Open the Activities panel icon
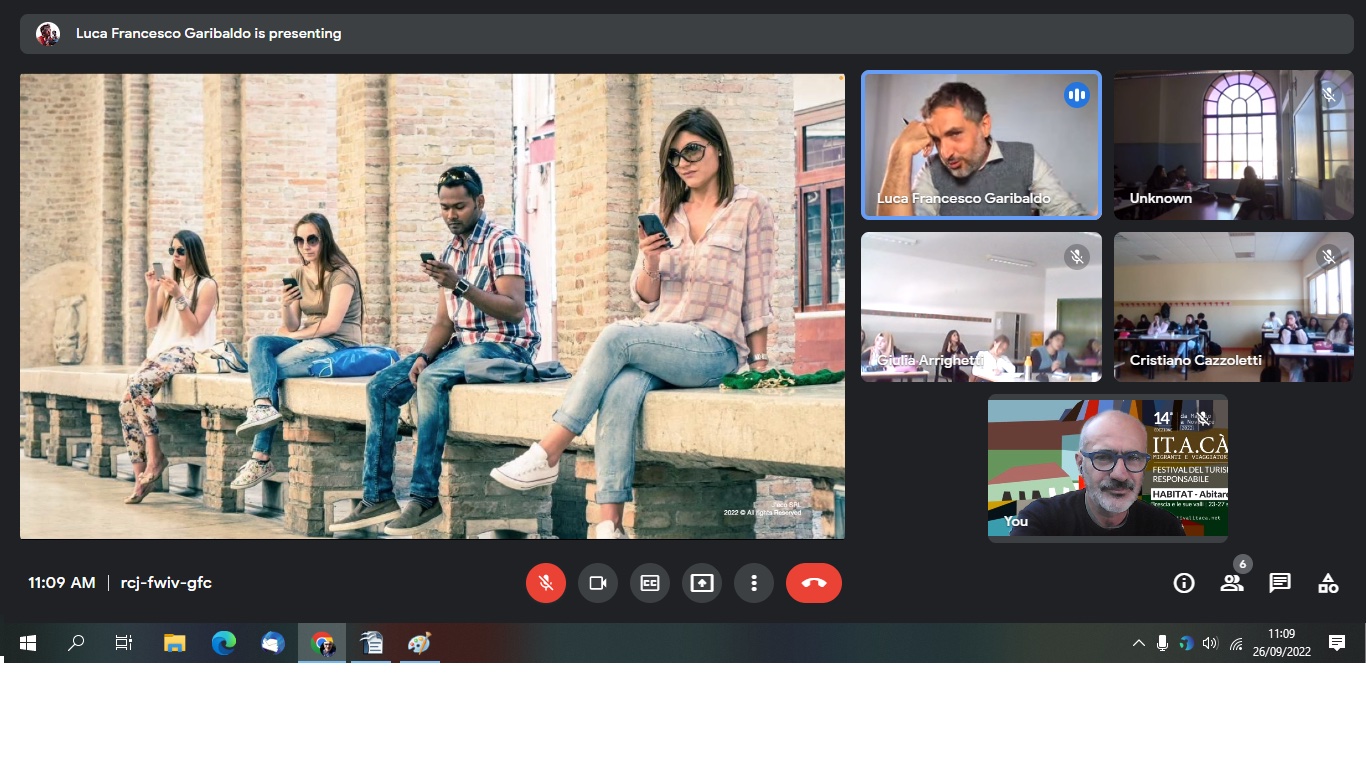Viewport: 1366px width, 768px height. 1328,583
